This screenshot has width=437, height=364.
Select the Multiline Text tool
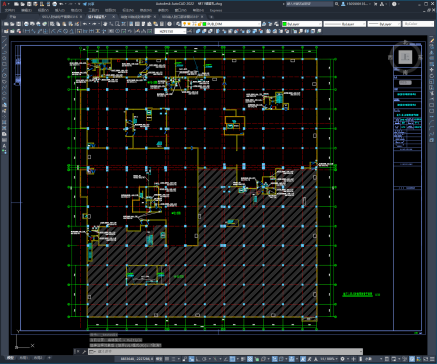pyautogui.click(x=4, y=145)
